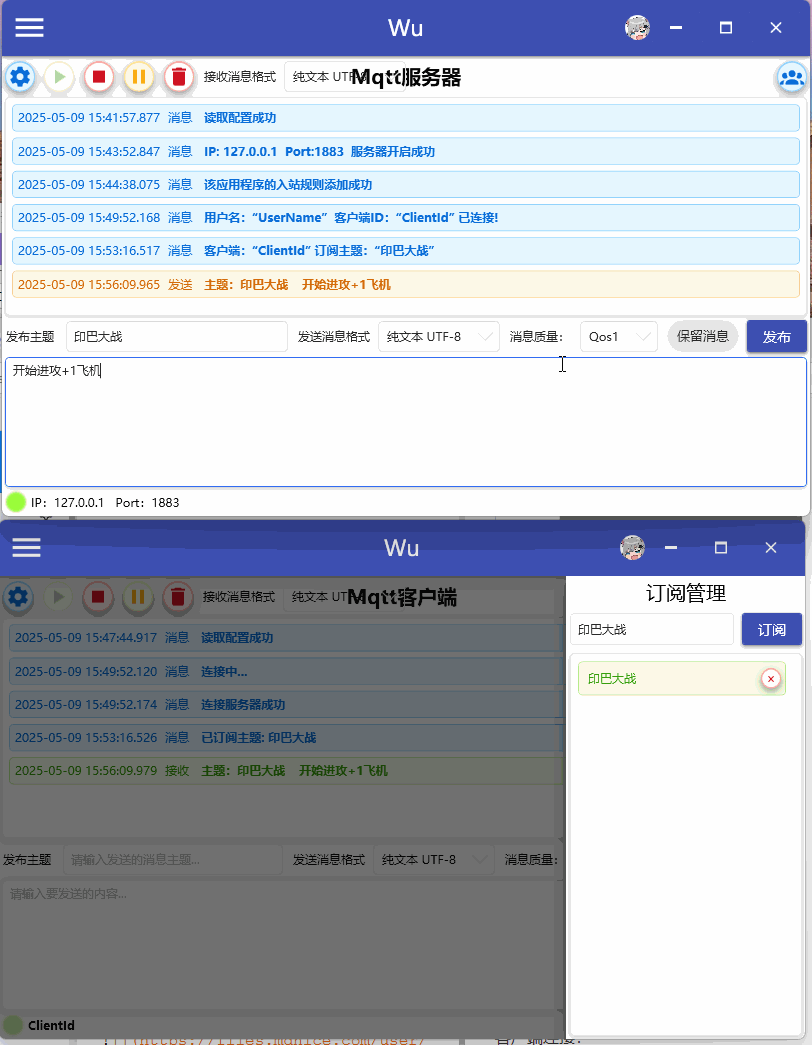
Task: Clear server messages with the trash icon
Action: tap(178, 77)
